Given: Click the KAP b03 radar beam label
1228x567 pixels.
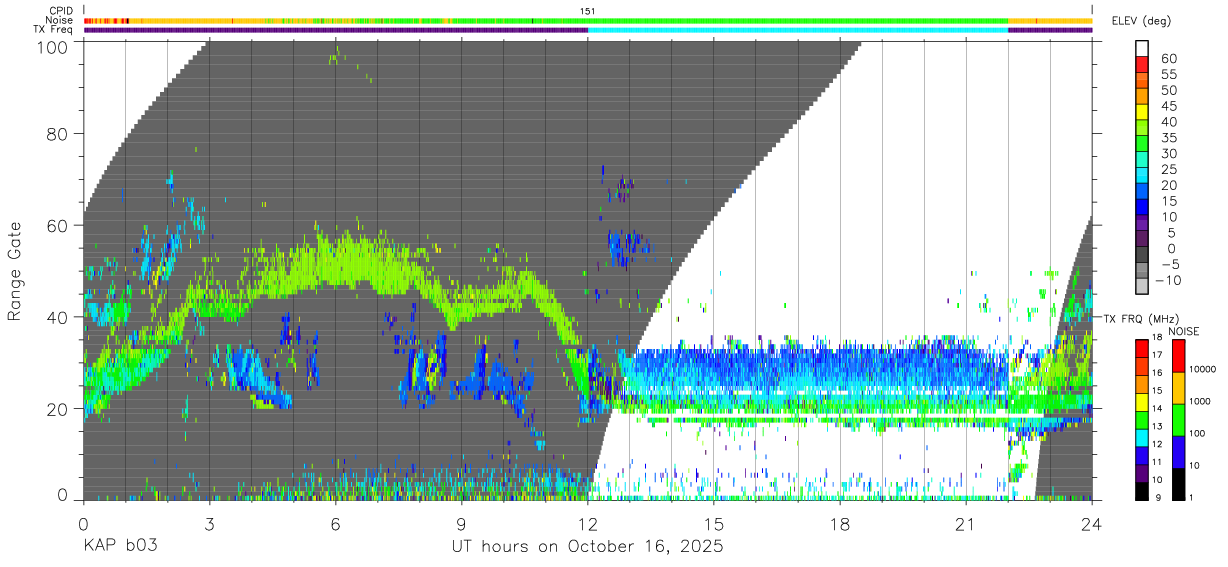Looking at the screenshot, I should click(x=119, y=547).
